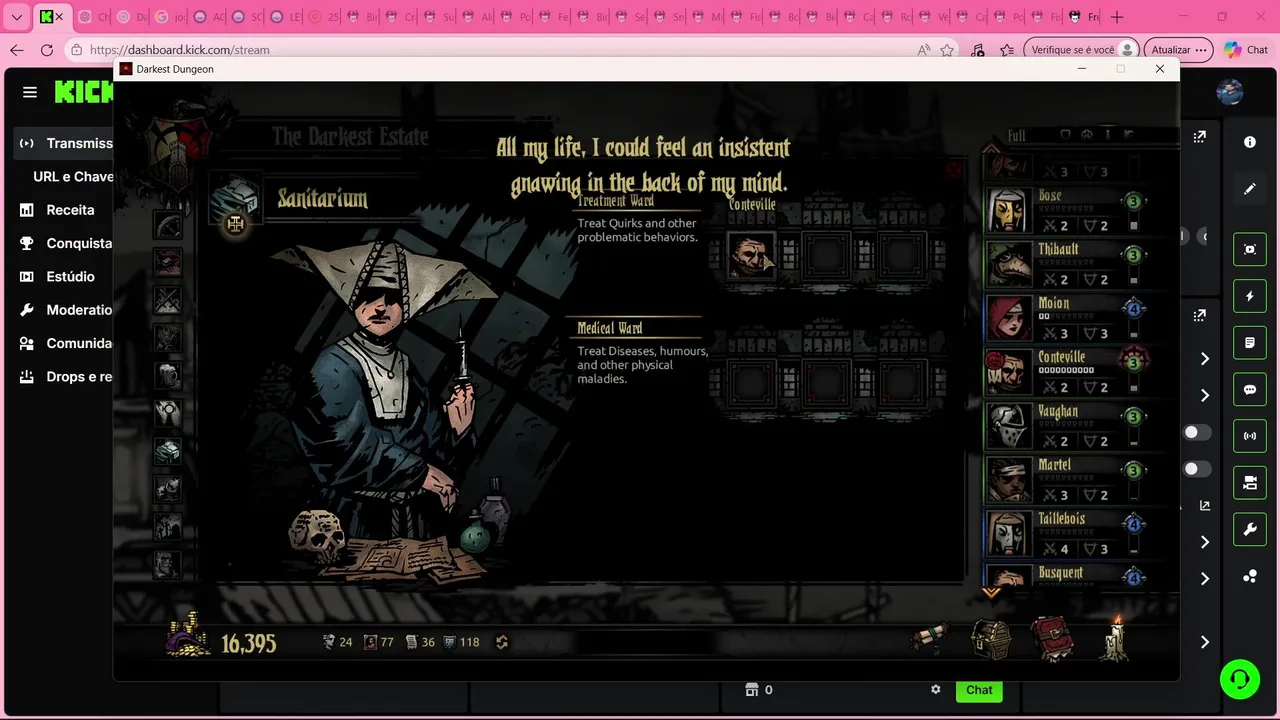Image resolution: width=1280 pixels, height=720 pixels.
Task: Open the red journal book icon
Action: (x=1053, y=640)
